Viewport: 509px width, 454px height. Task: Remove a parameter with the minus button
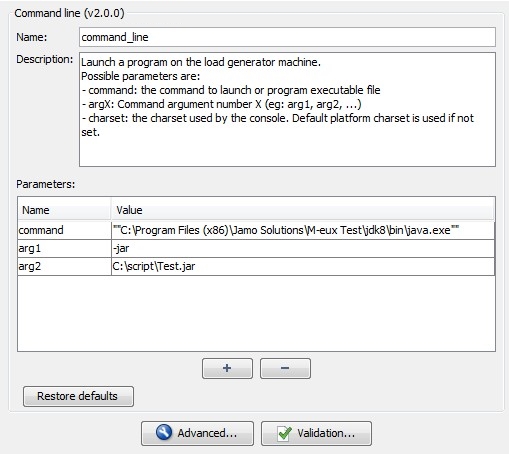[x=285, y=368]
